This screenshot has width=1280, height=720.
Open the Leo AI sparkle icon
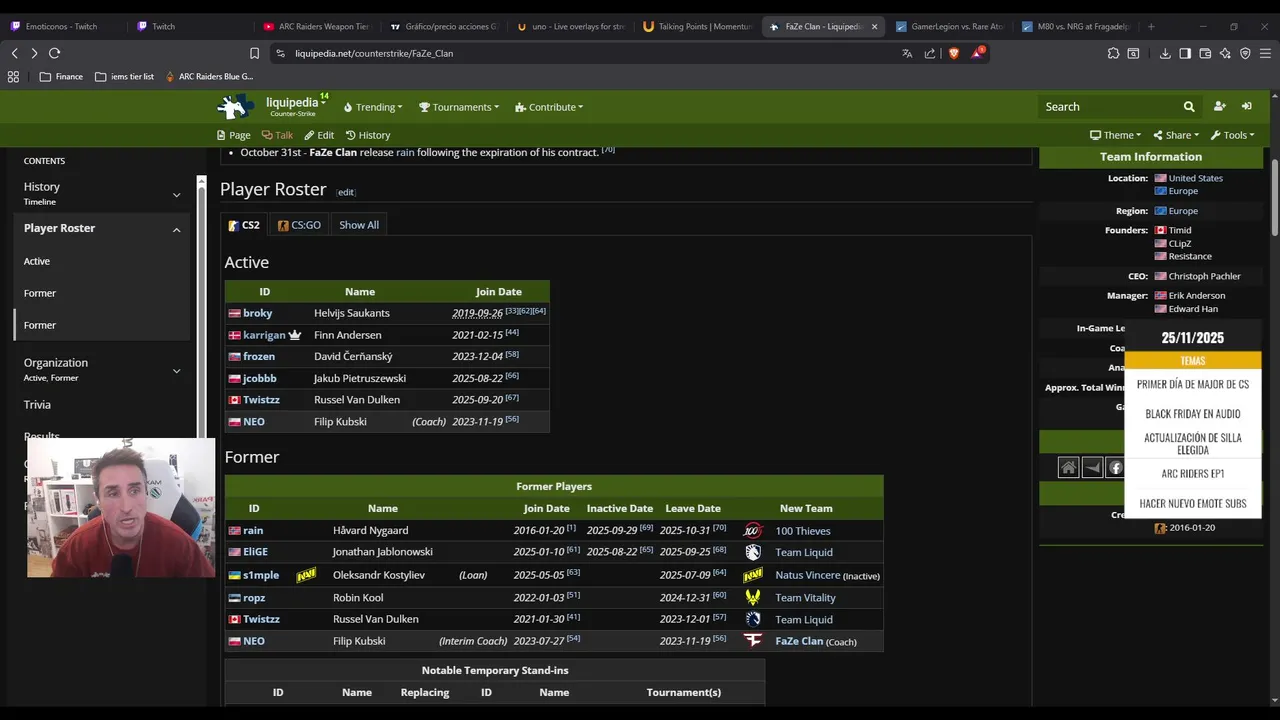(1225, 53)
